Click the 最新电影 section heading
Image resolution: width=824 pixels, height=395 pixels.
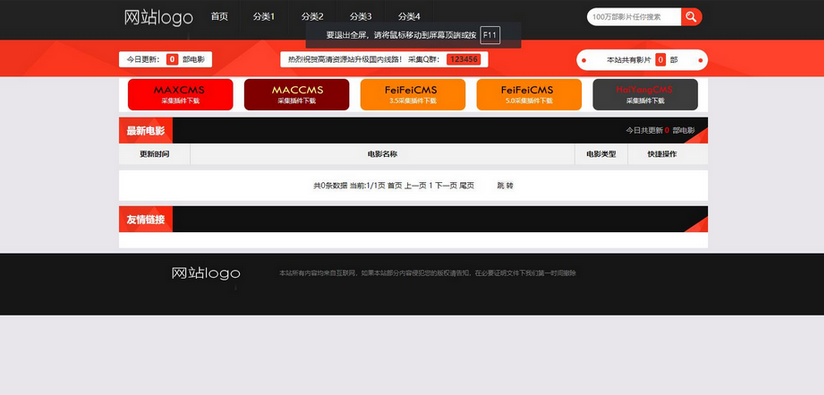click(x=146, y=130)
